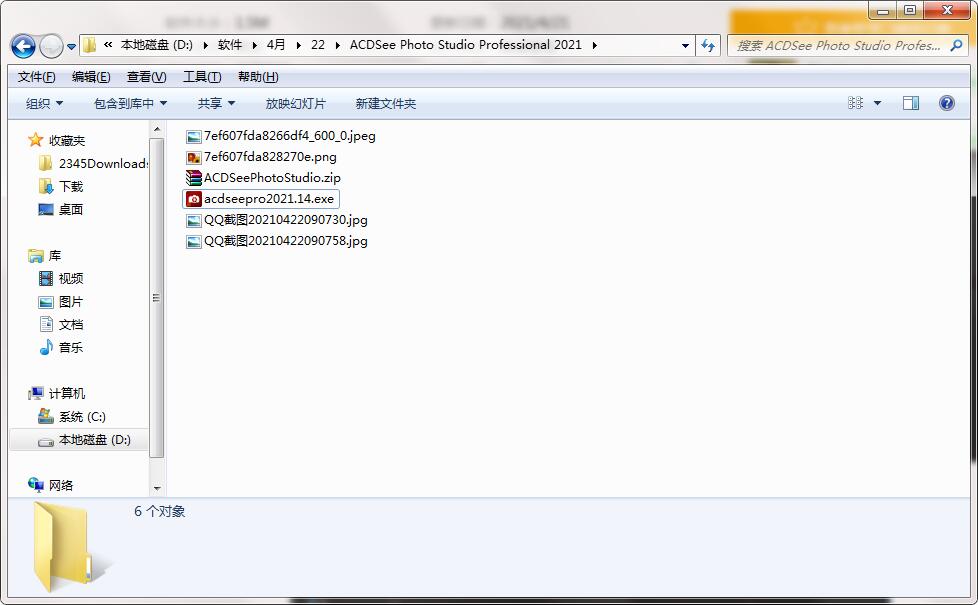The image size is (978, 605).
Task: Select QQ截图20210422090758.jpg
Action: [277, 241]
